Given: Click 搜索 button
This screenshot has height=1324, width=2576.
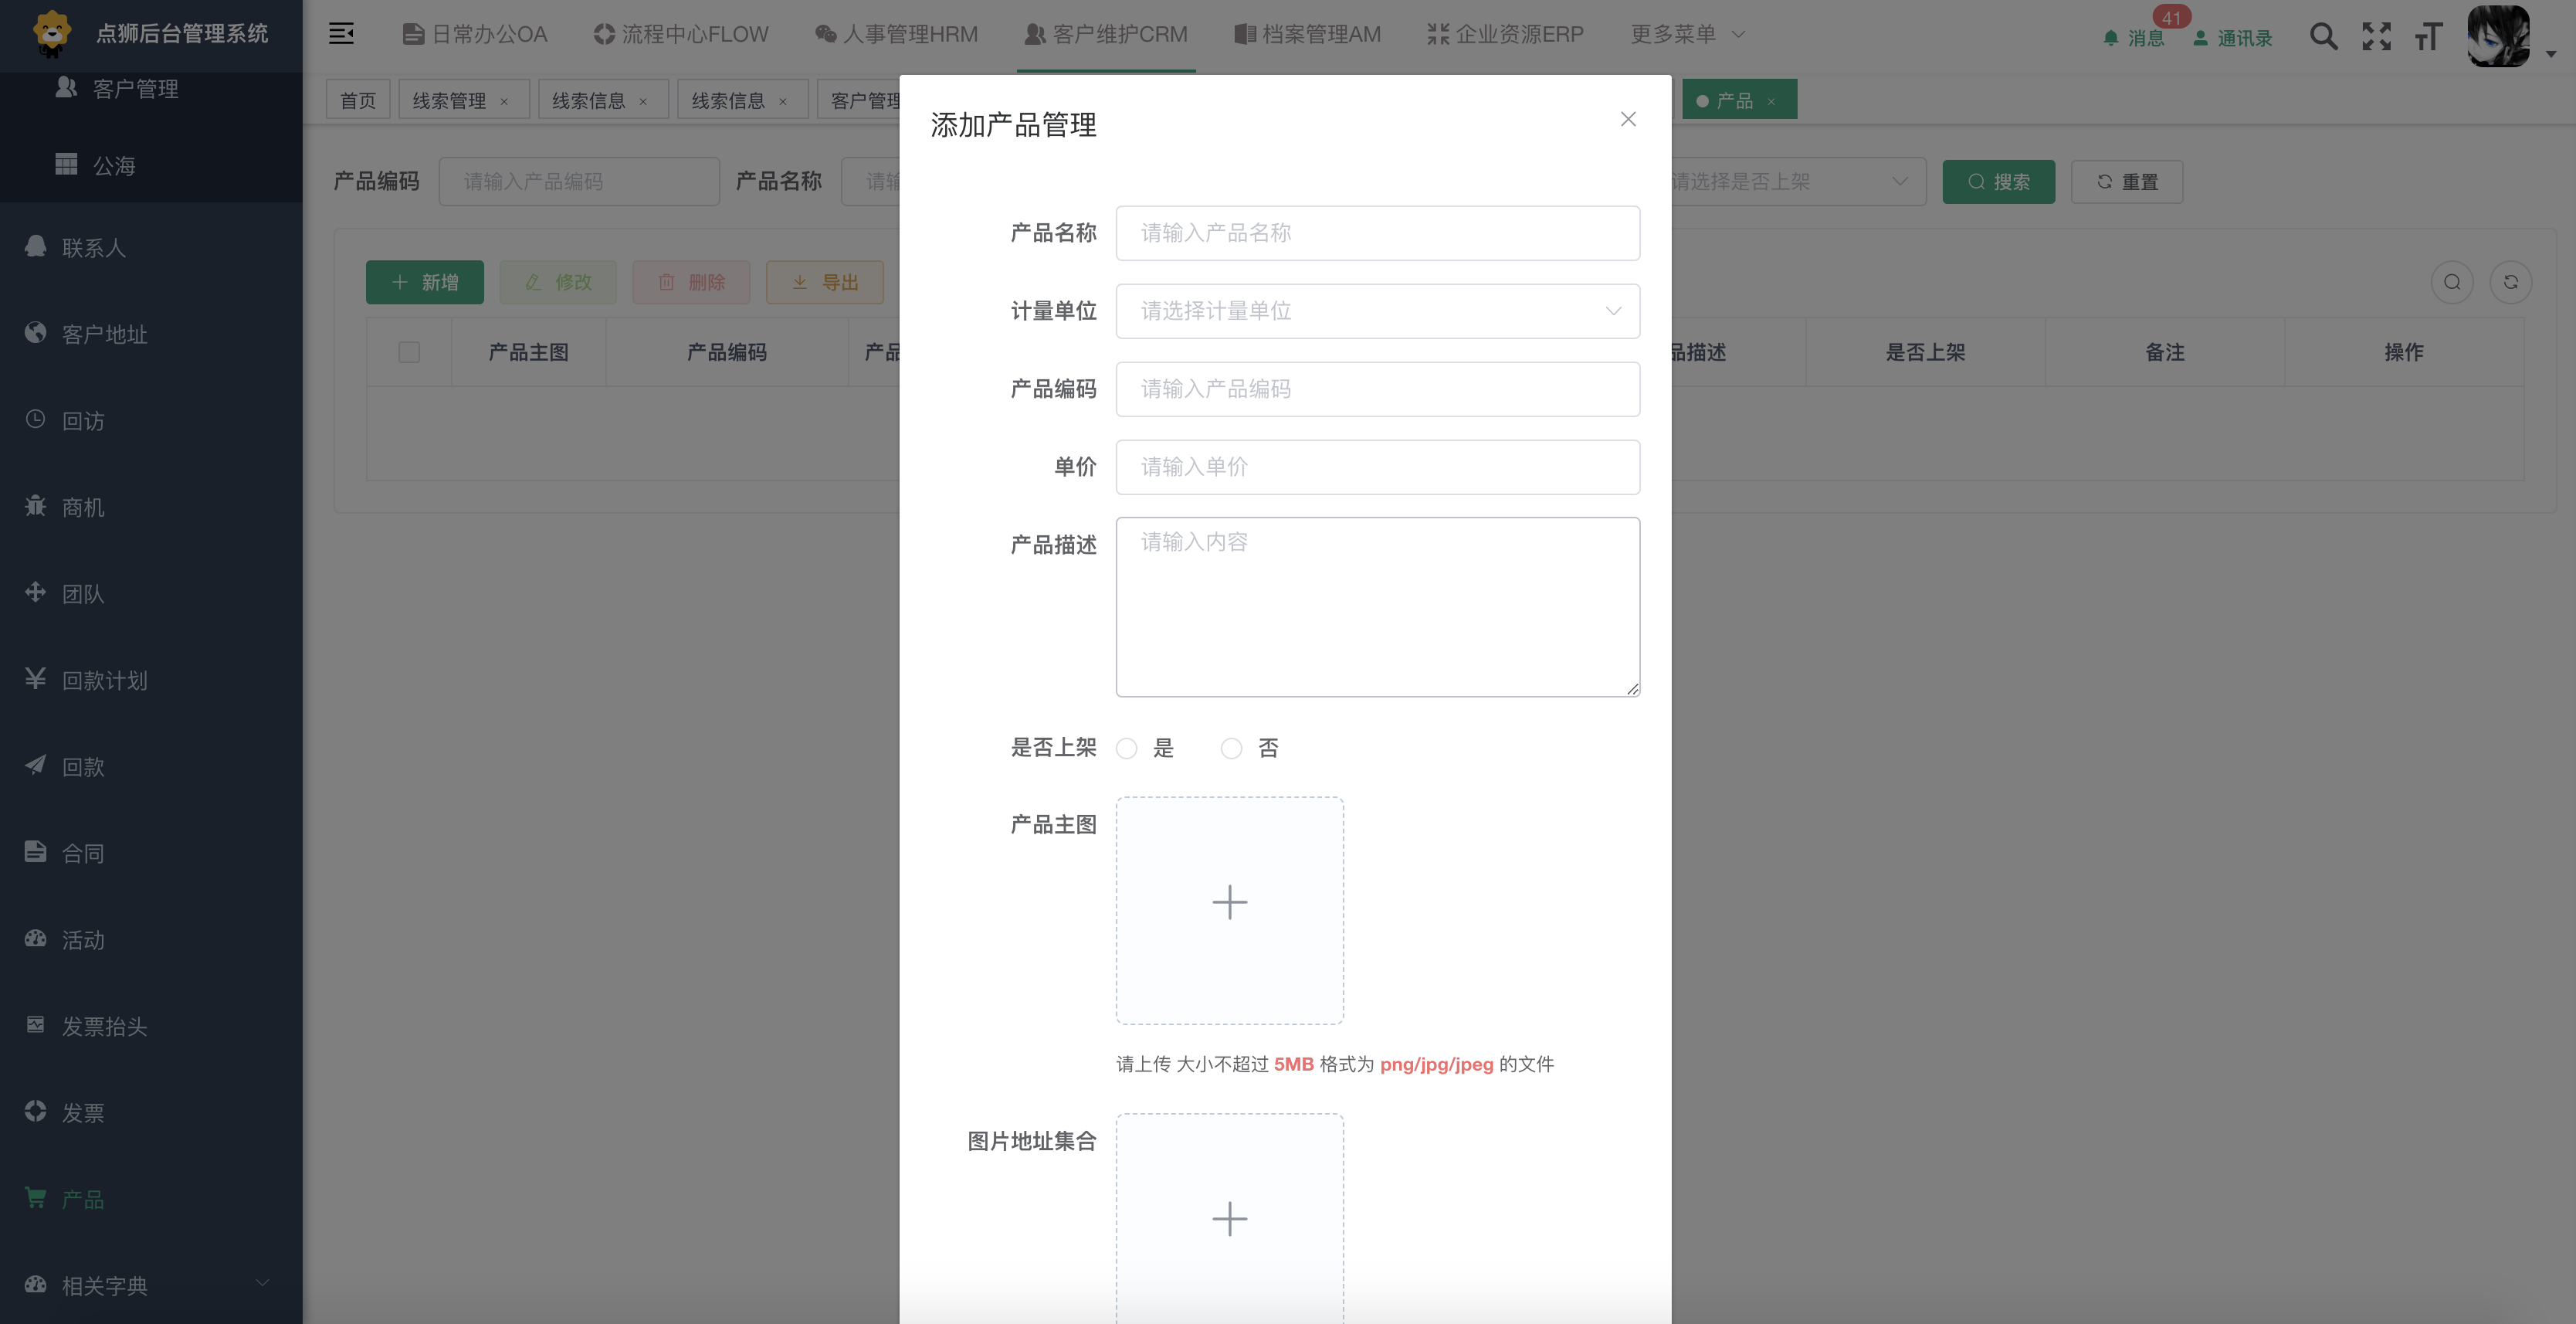Looking at the screenshot, I should pos(1998,182).
